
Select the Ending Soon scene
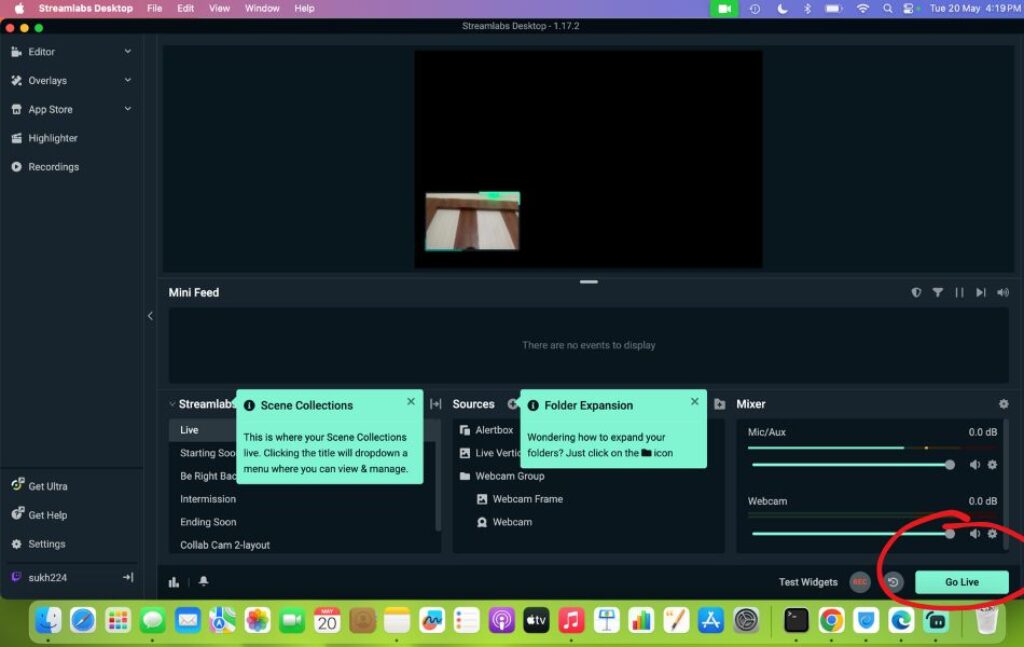point(208,522)
